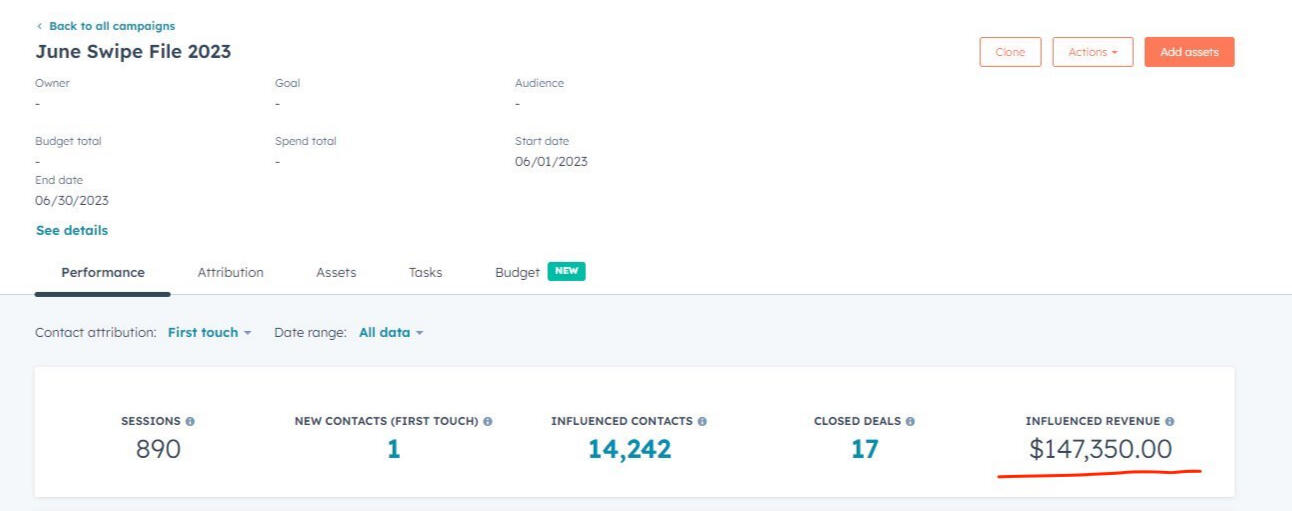Click info icon next to Sessions

pos(190,422)
